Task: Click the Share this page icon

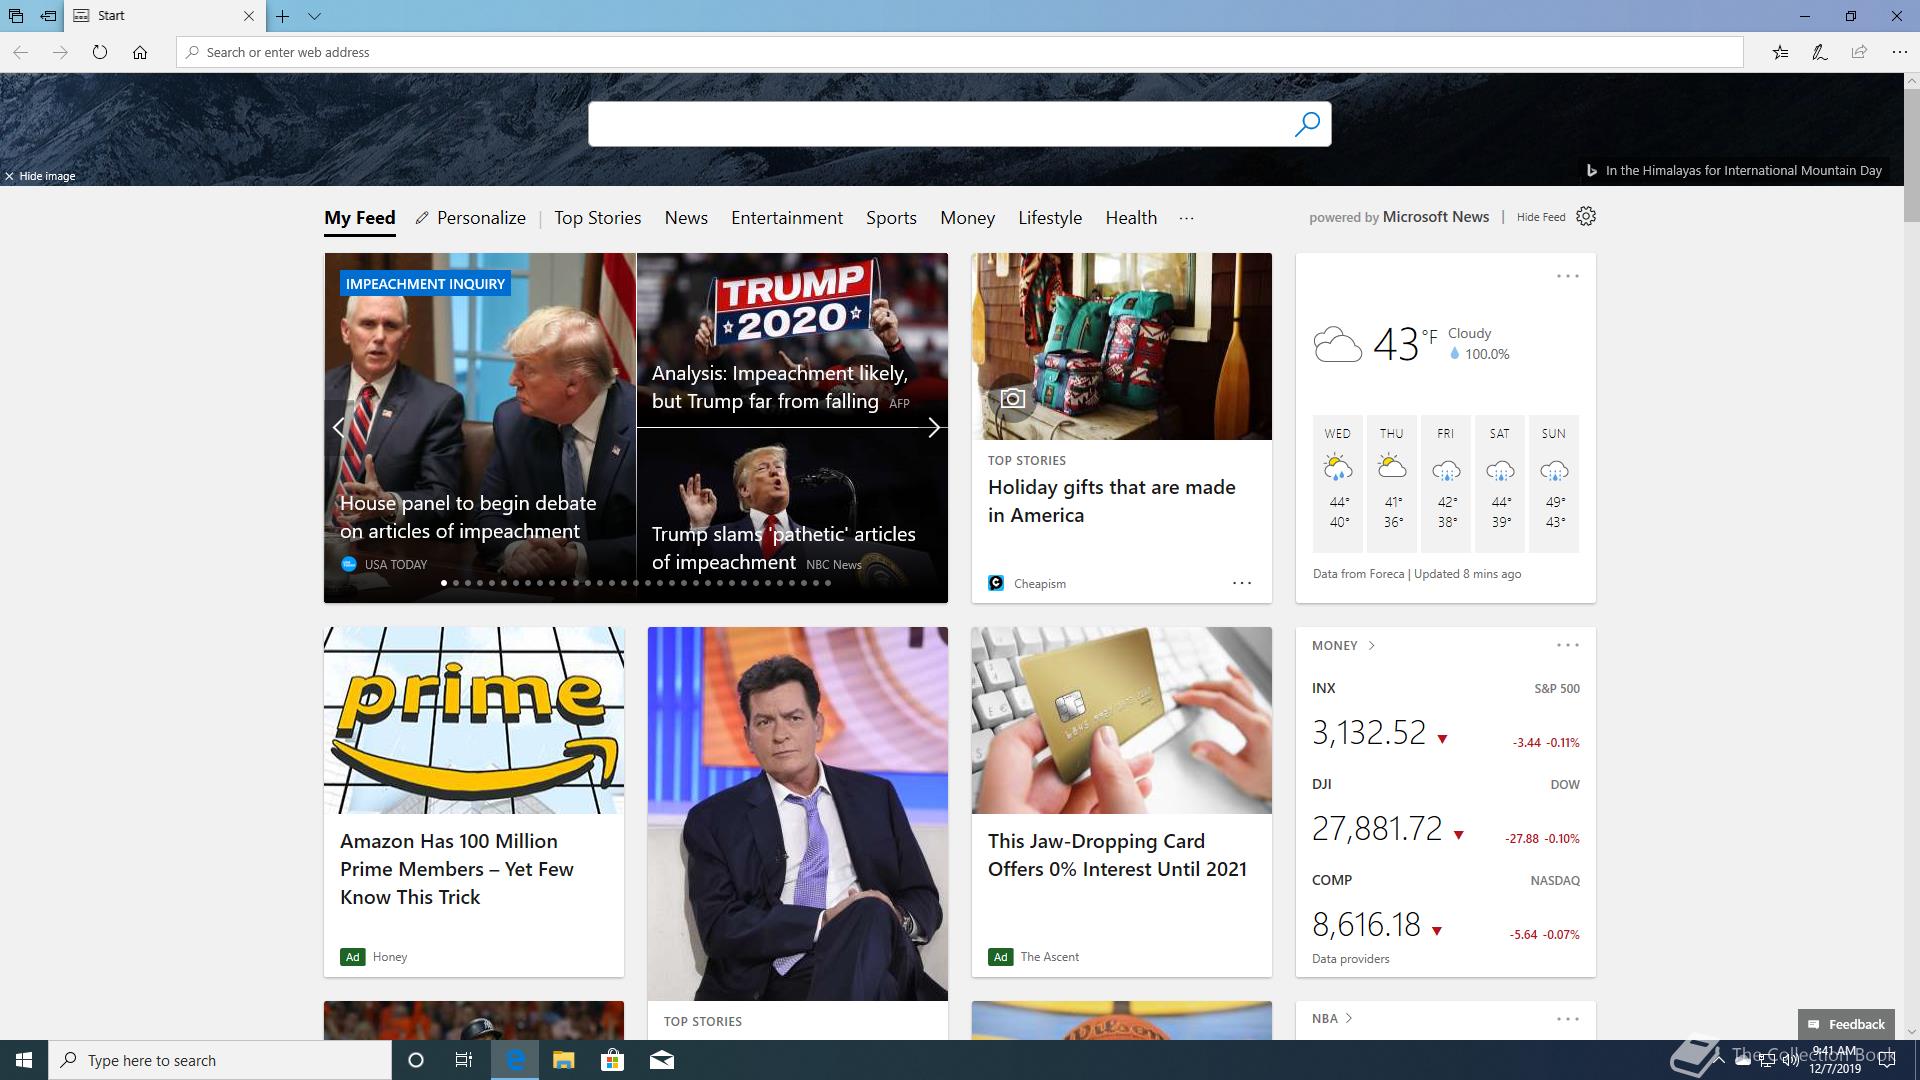Action: click(x=1859, y=52)
